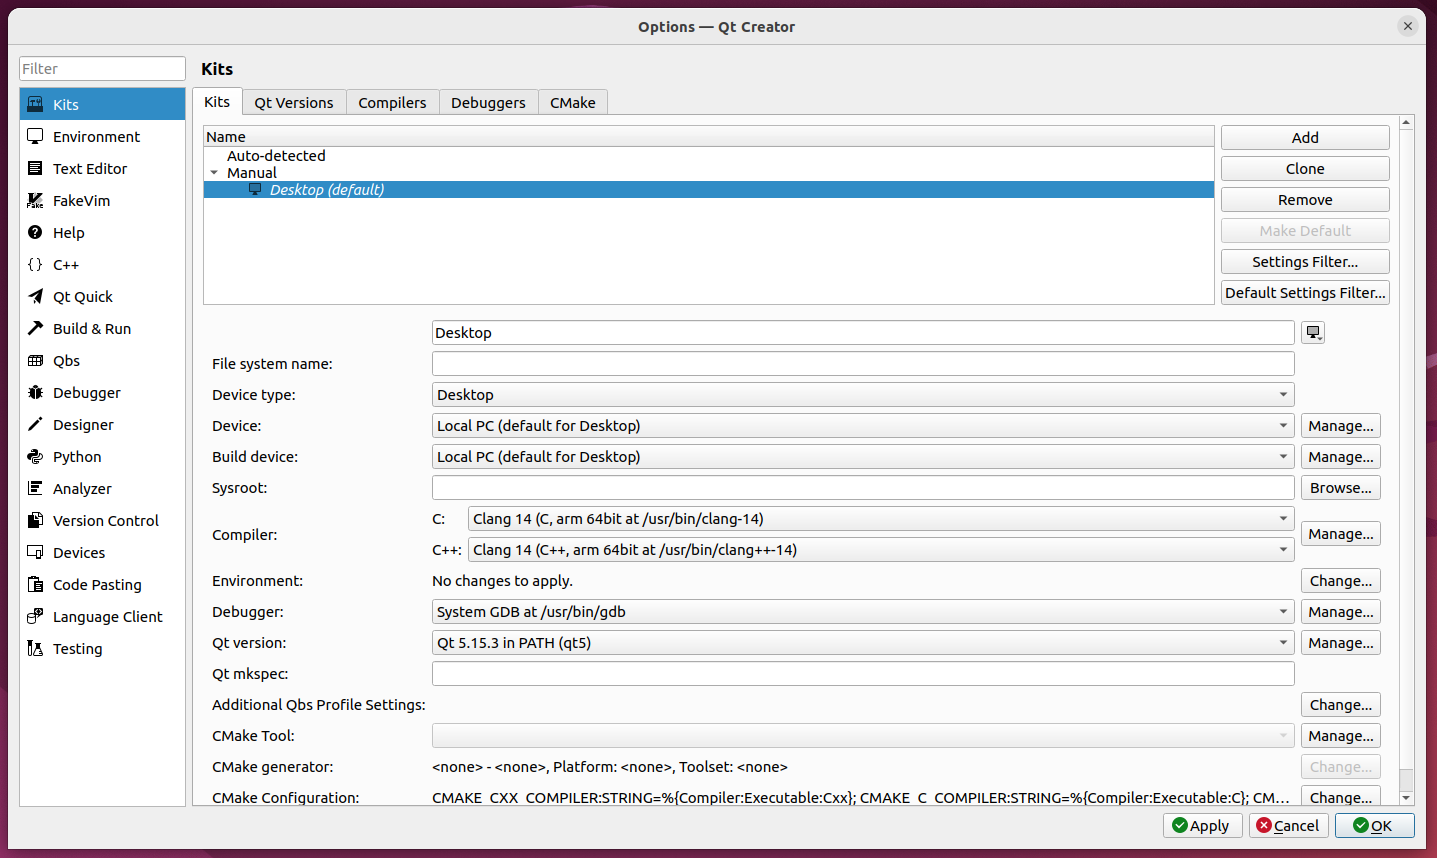Open the Device combo box

point(863,426)
